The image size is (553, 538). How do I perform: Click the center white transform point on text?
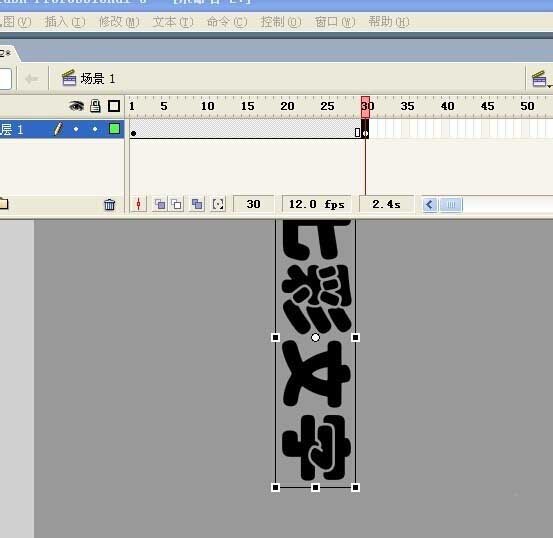[316, 338]
